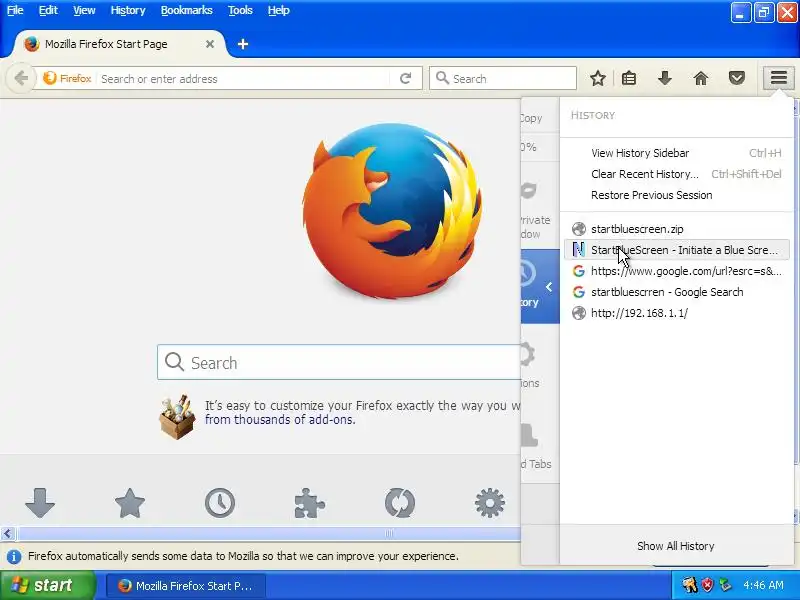
Task: Open the View menu
Action: [84, 10]
